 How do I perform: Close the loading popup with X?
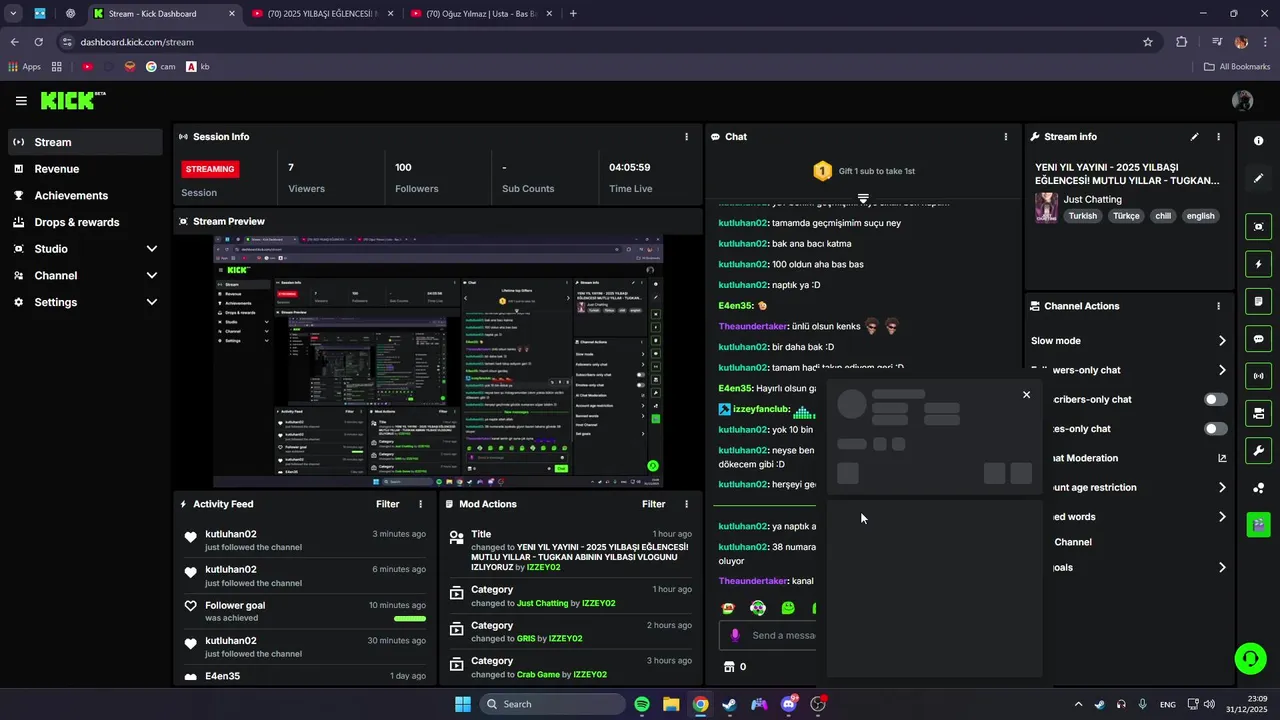click(1026, 395)
